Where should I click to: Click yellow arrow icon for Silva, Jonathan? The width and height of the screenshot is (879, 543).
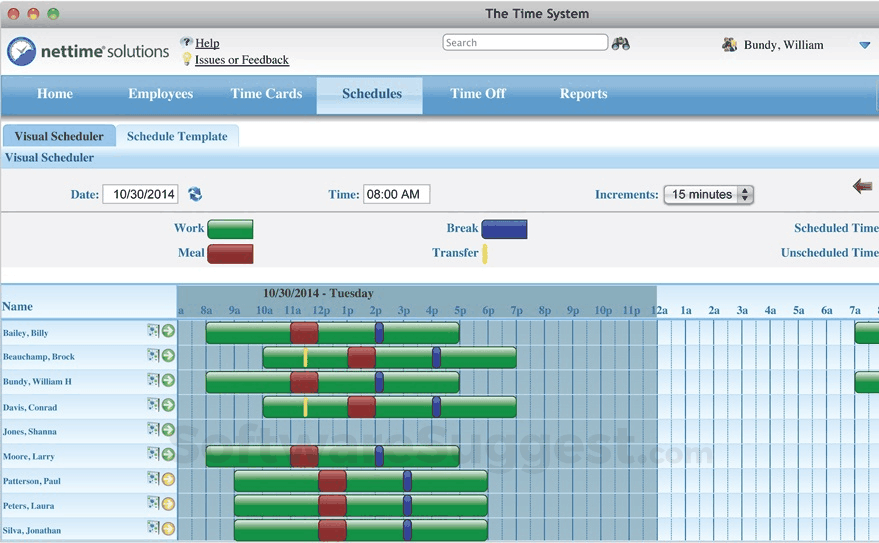coord(168,528)
